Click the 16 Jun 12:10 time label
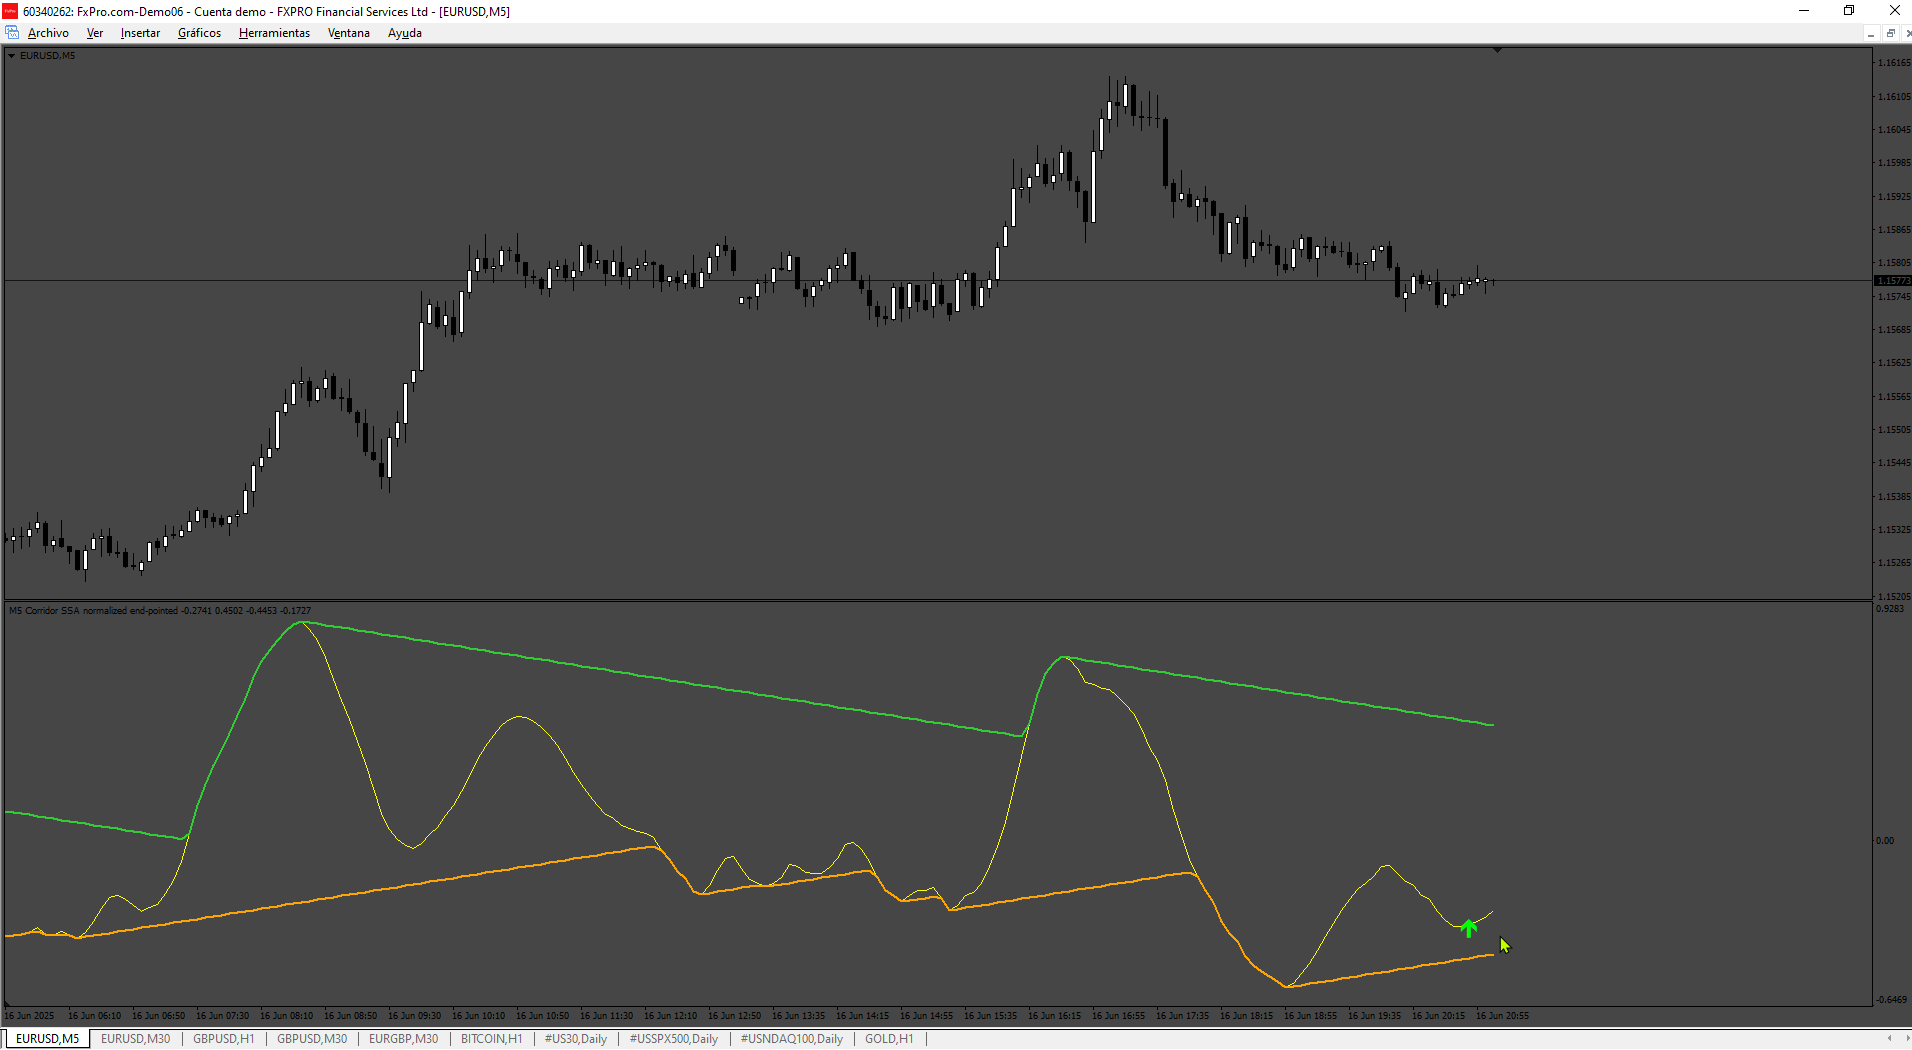The width and height of the screenshot is (1912, 1050). coord(670,1016)
